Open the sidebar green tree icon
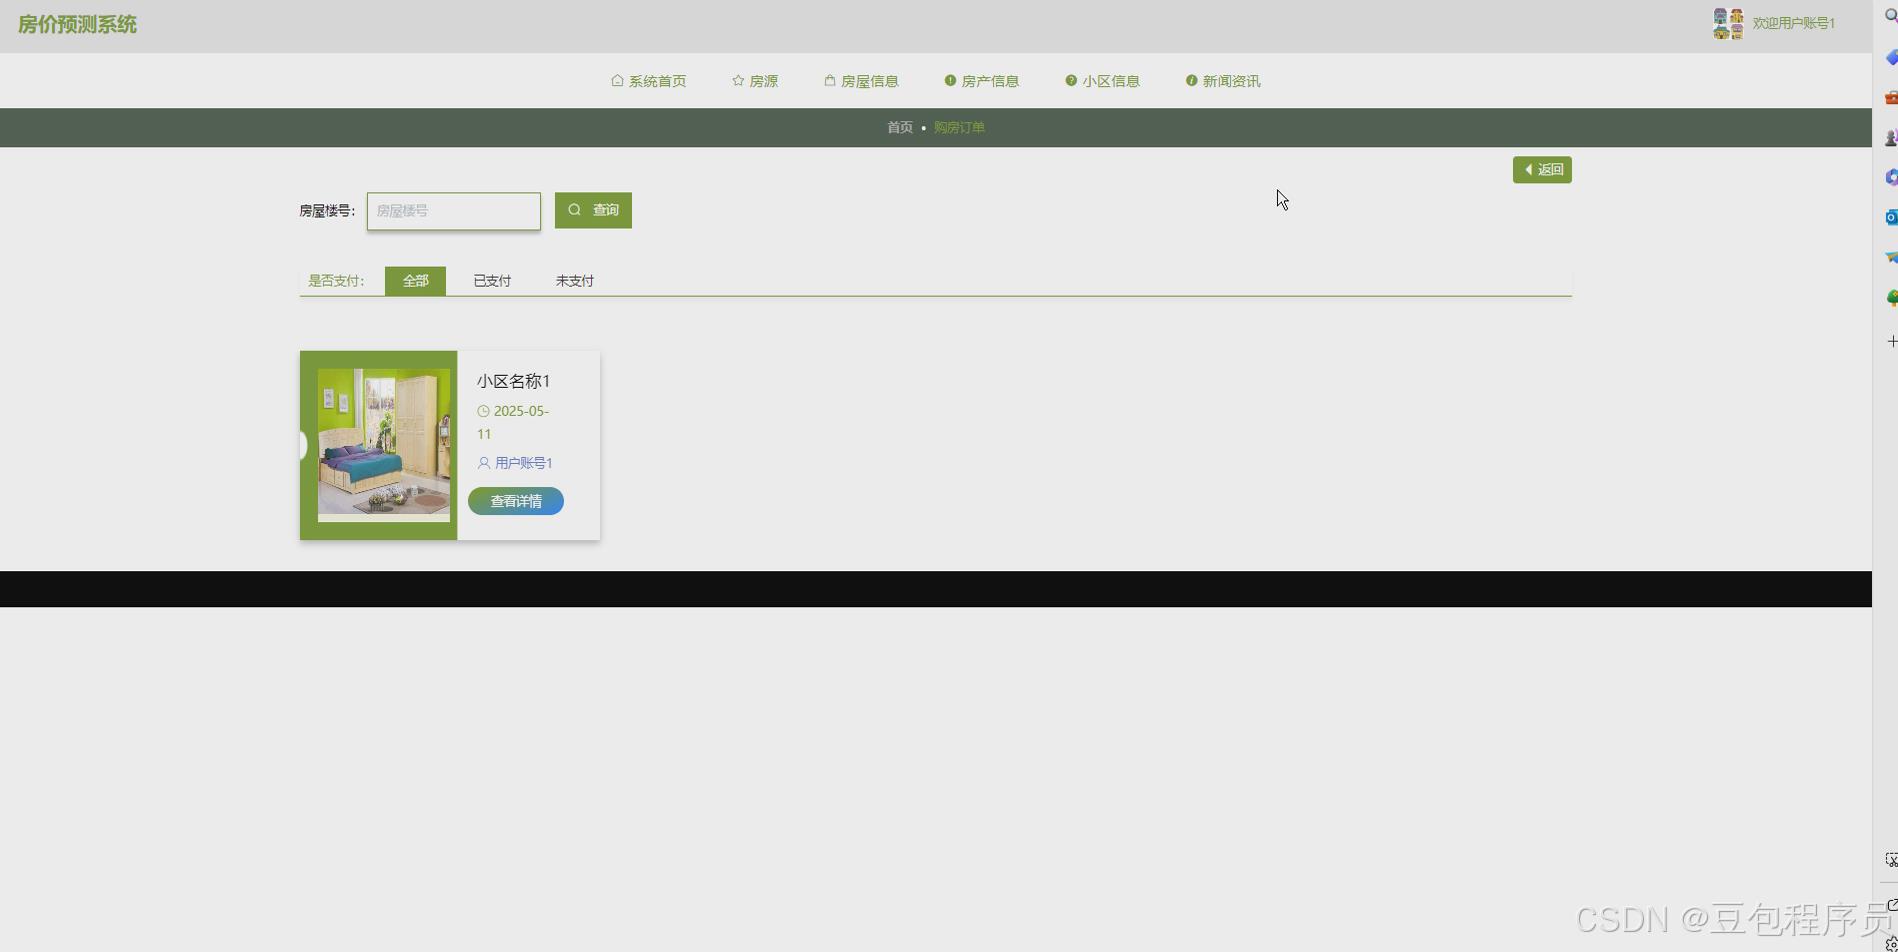 pos(1891,298)
